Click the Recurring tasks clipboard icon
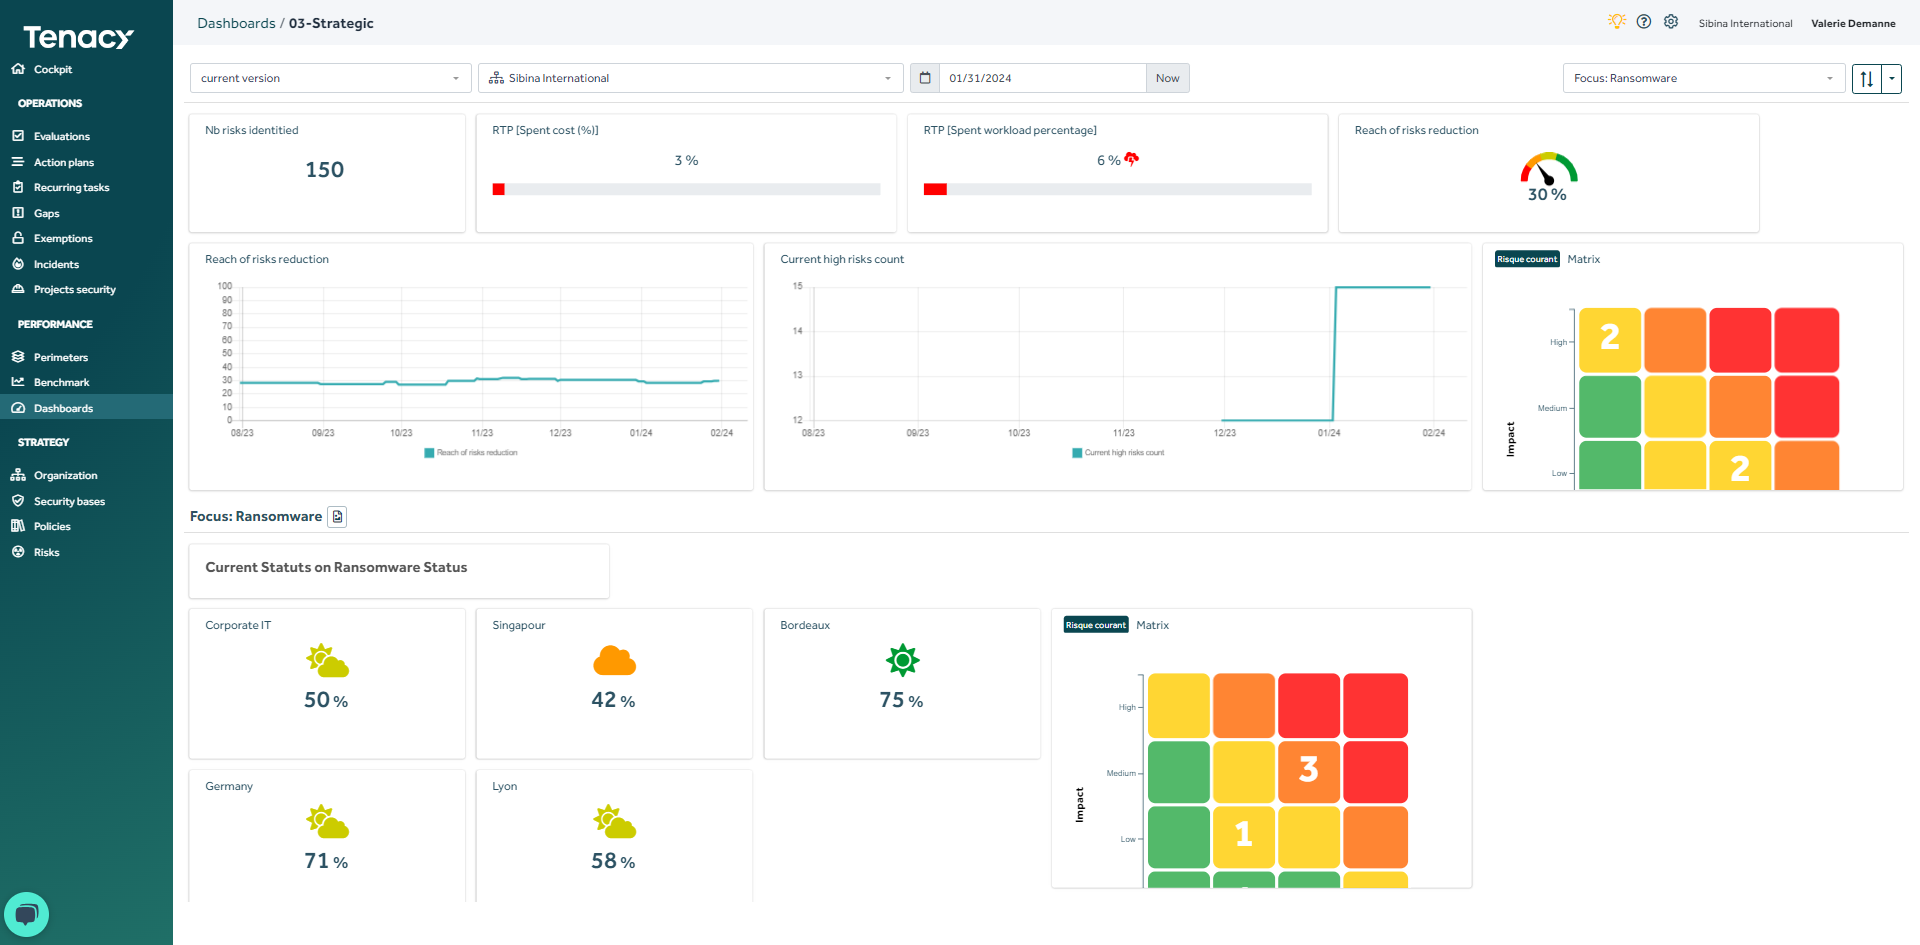1920x945 pixels. point(18,187)
